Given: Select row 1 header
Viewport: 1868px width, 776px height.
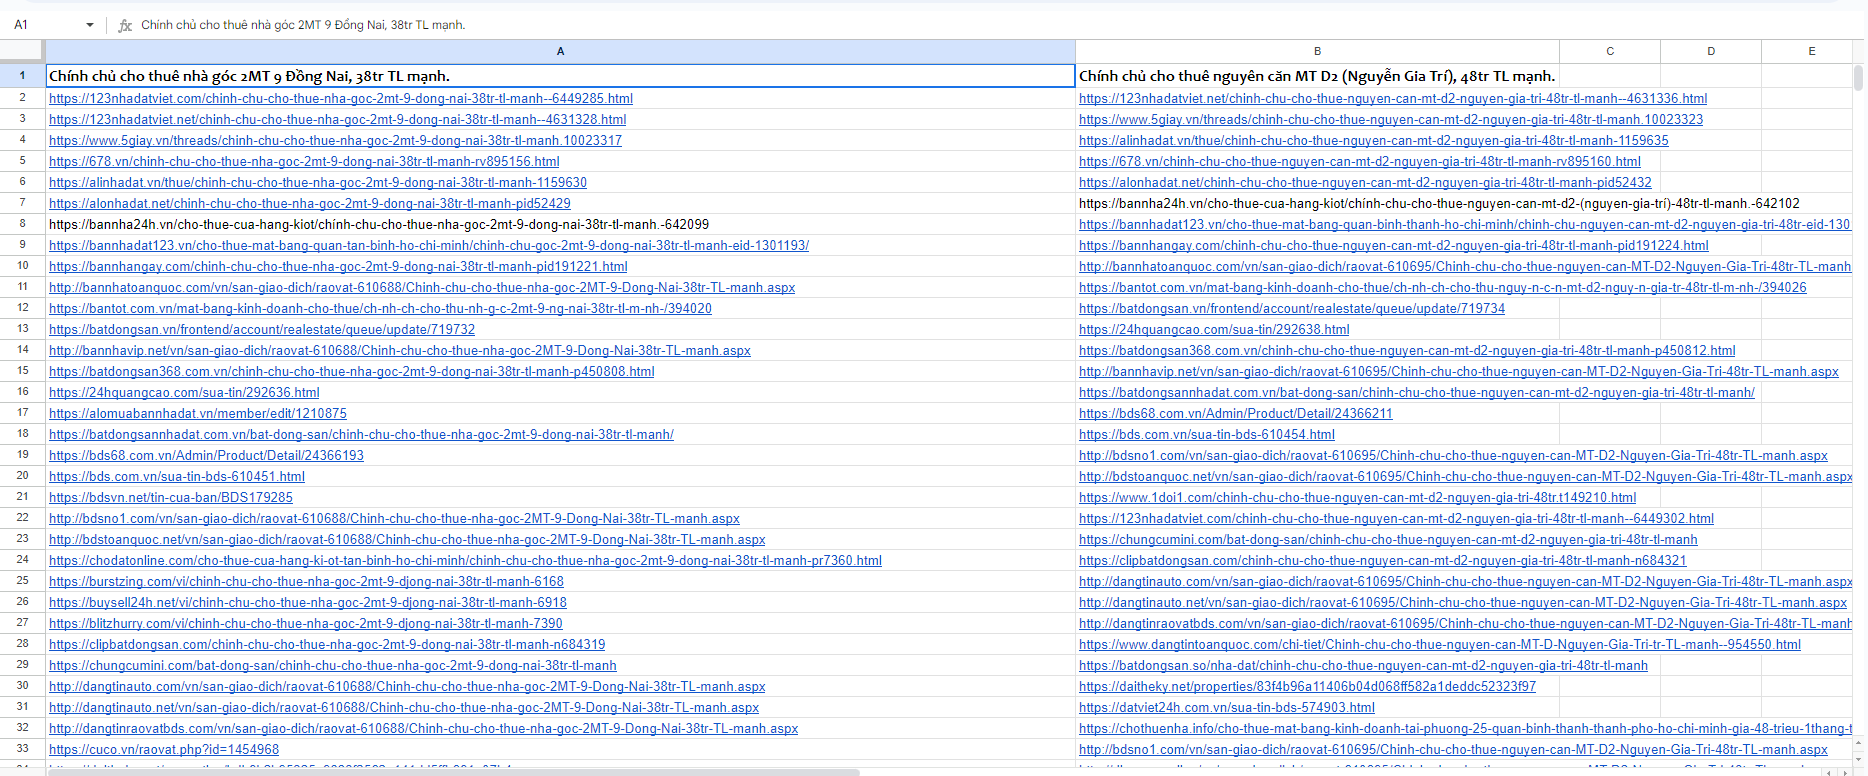Looking at the screenshot, I should click(22, 76).
